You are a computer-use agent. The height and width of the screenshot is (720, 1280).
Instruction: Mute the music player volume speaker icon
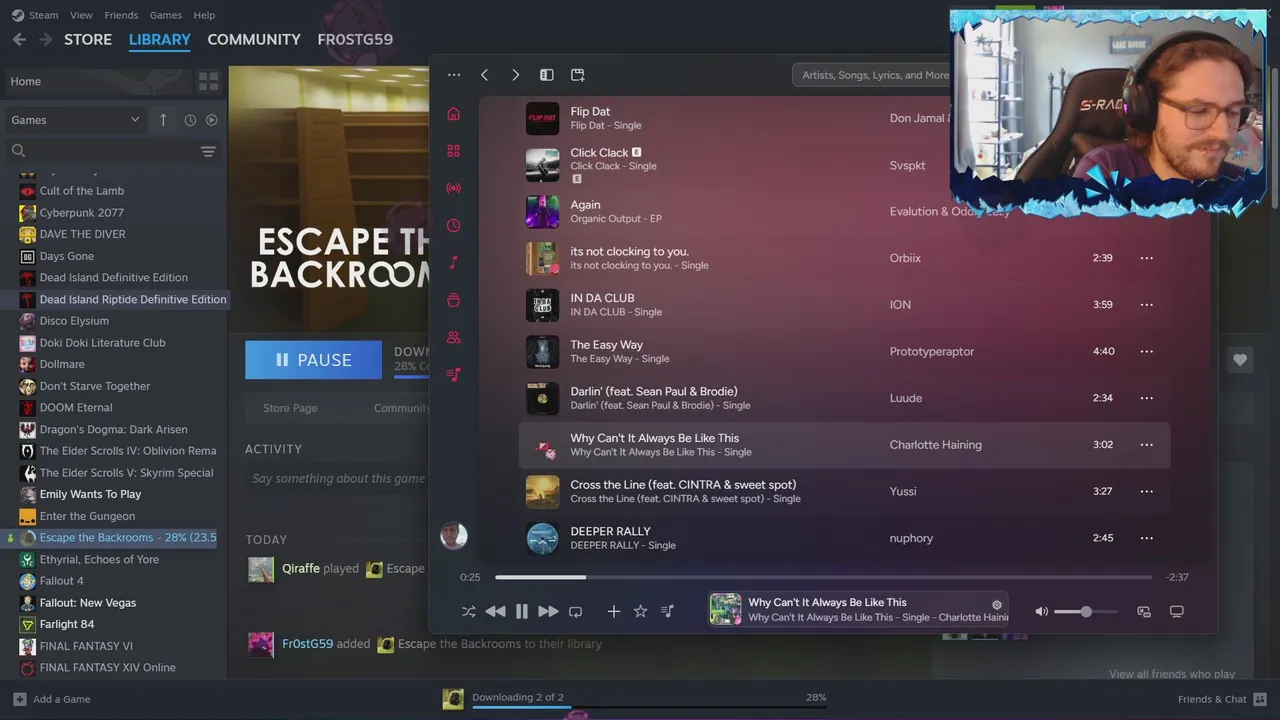click(x=1041, y=611)
